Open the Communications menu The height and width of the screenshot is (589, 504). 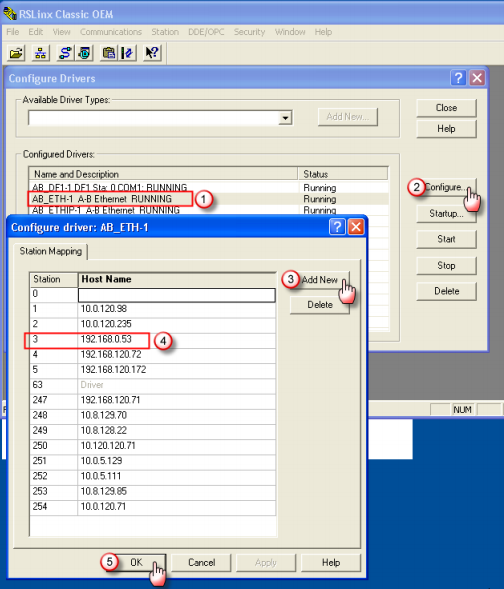pyautogui.click(x=111, y=32)
